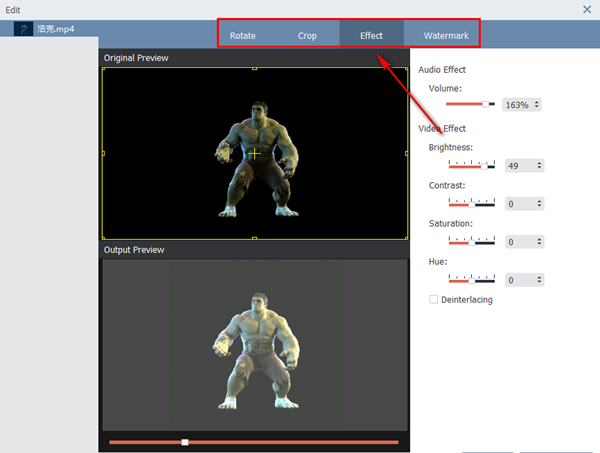Click the left-middle crop handle
The image size is (600, 453).
pos(103,153)
